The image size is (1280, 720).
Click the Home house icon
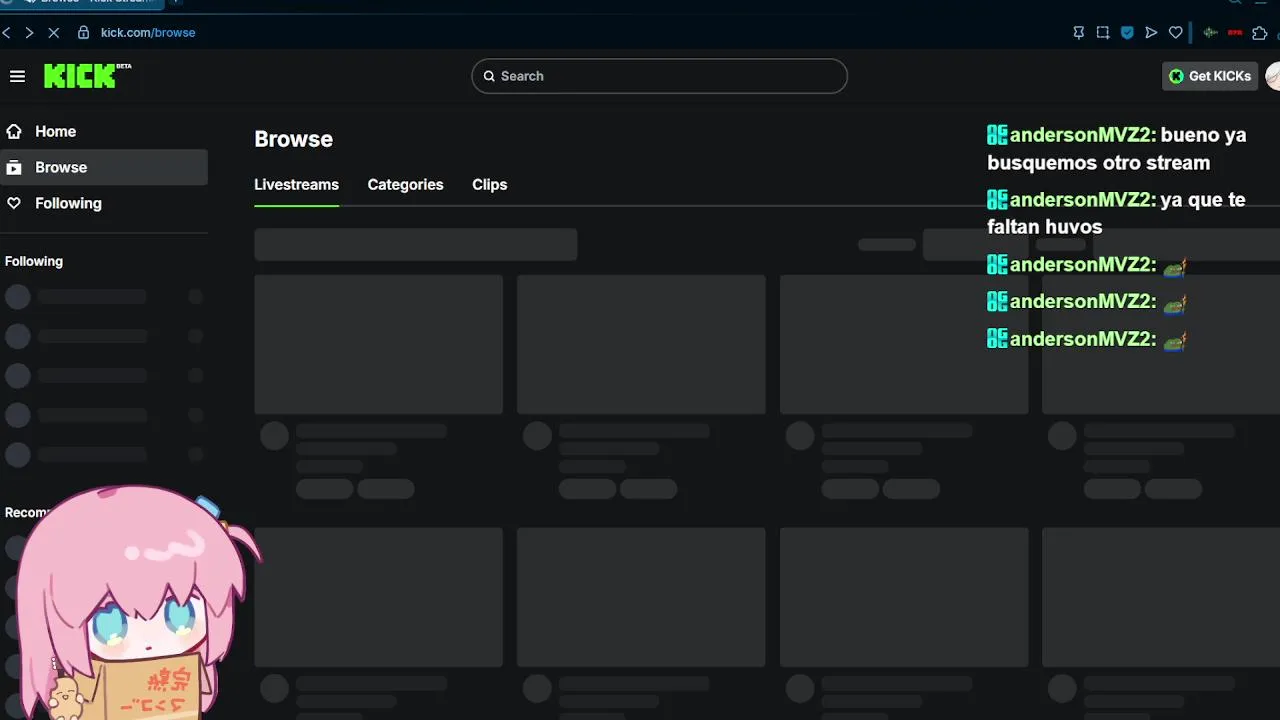click(14, 131)
